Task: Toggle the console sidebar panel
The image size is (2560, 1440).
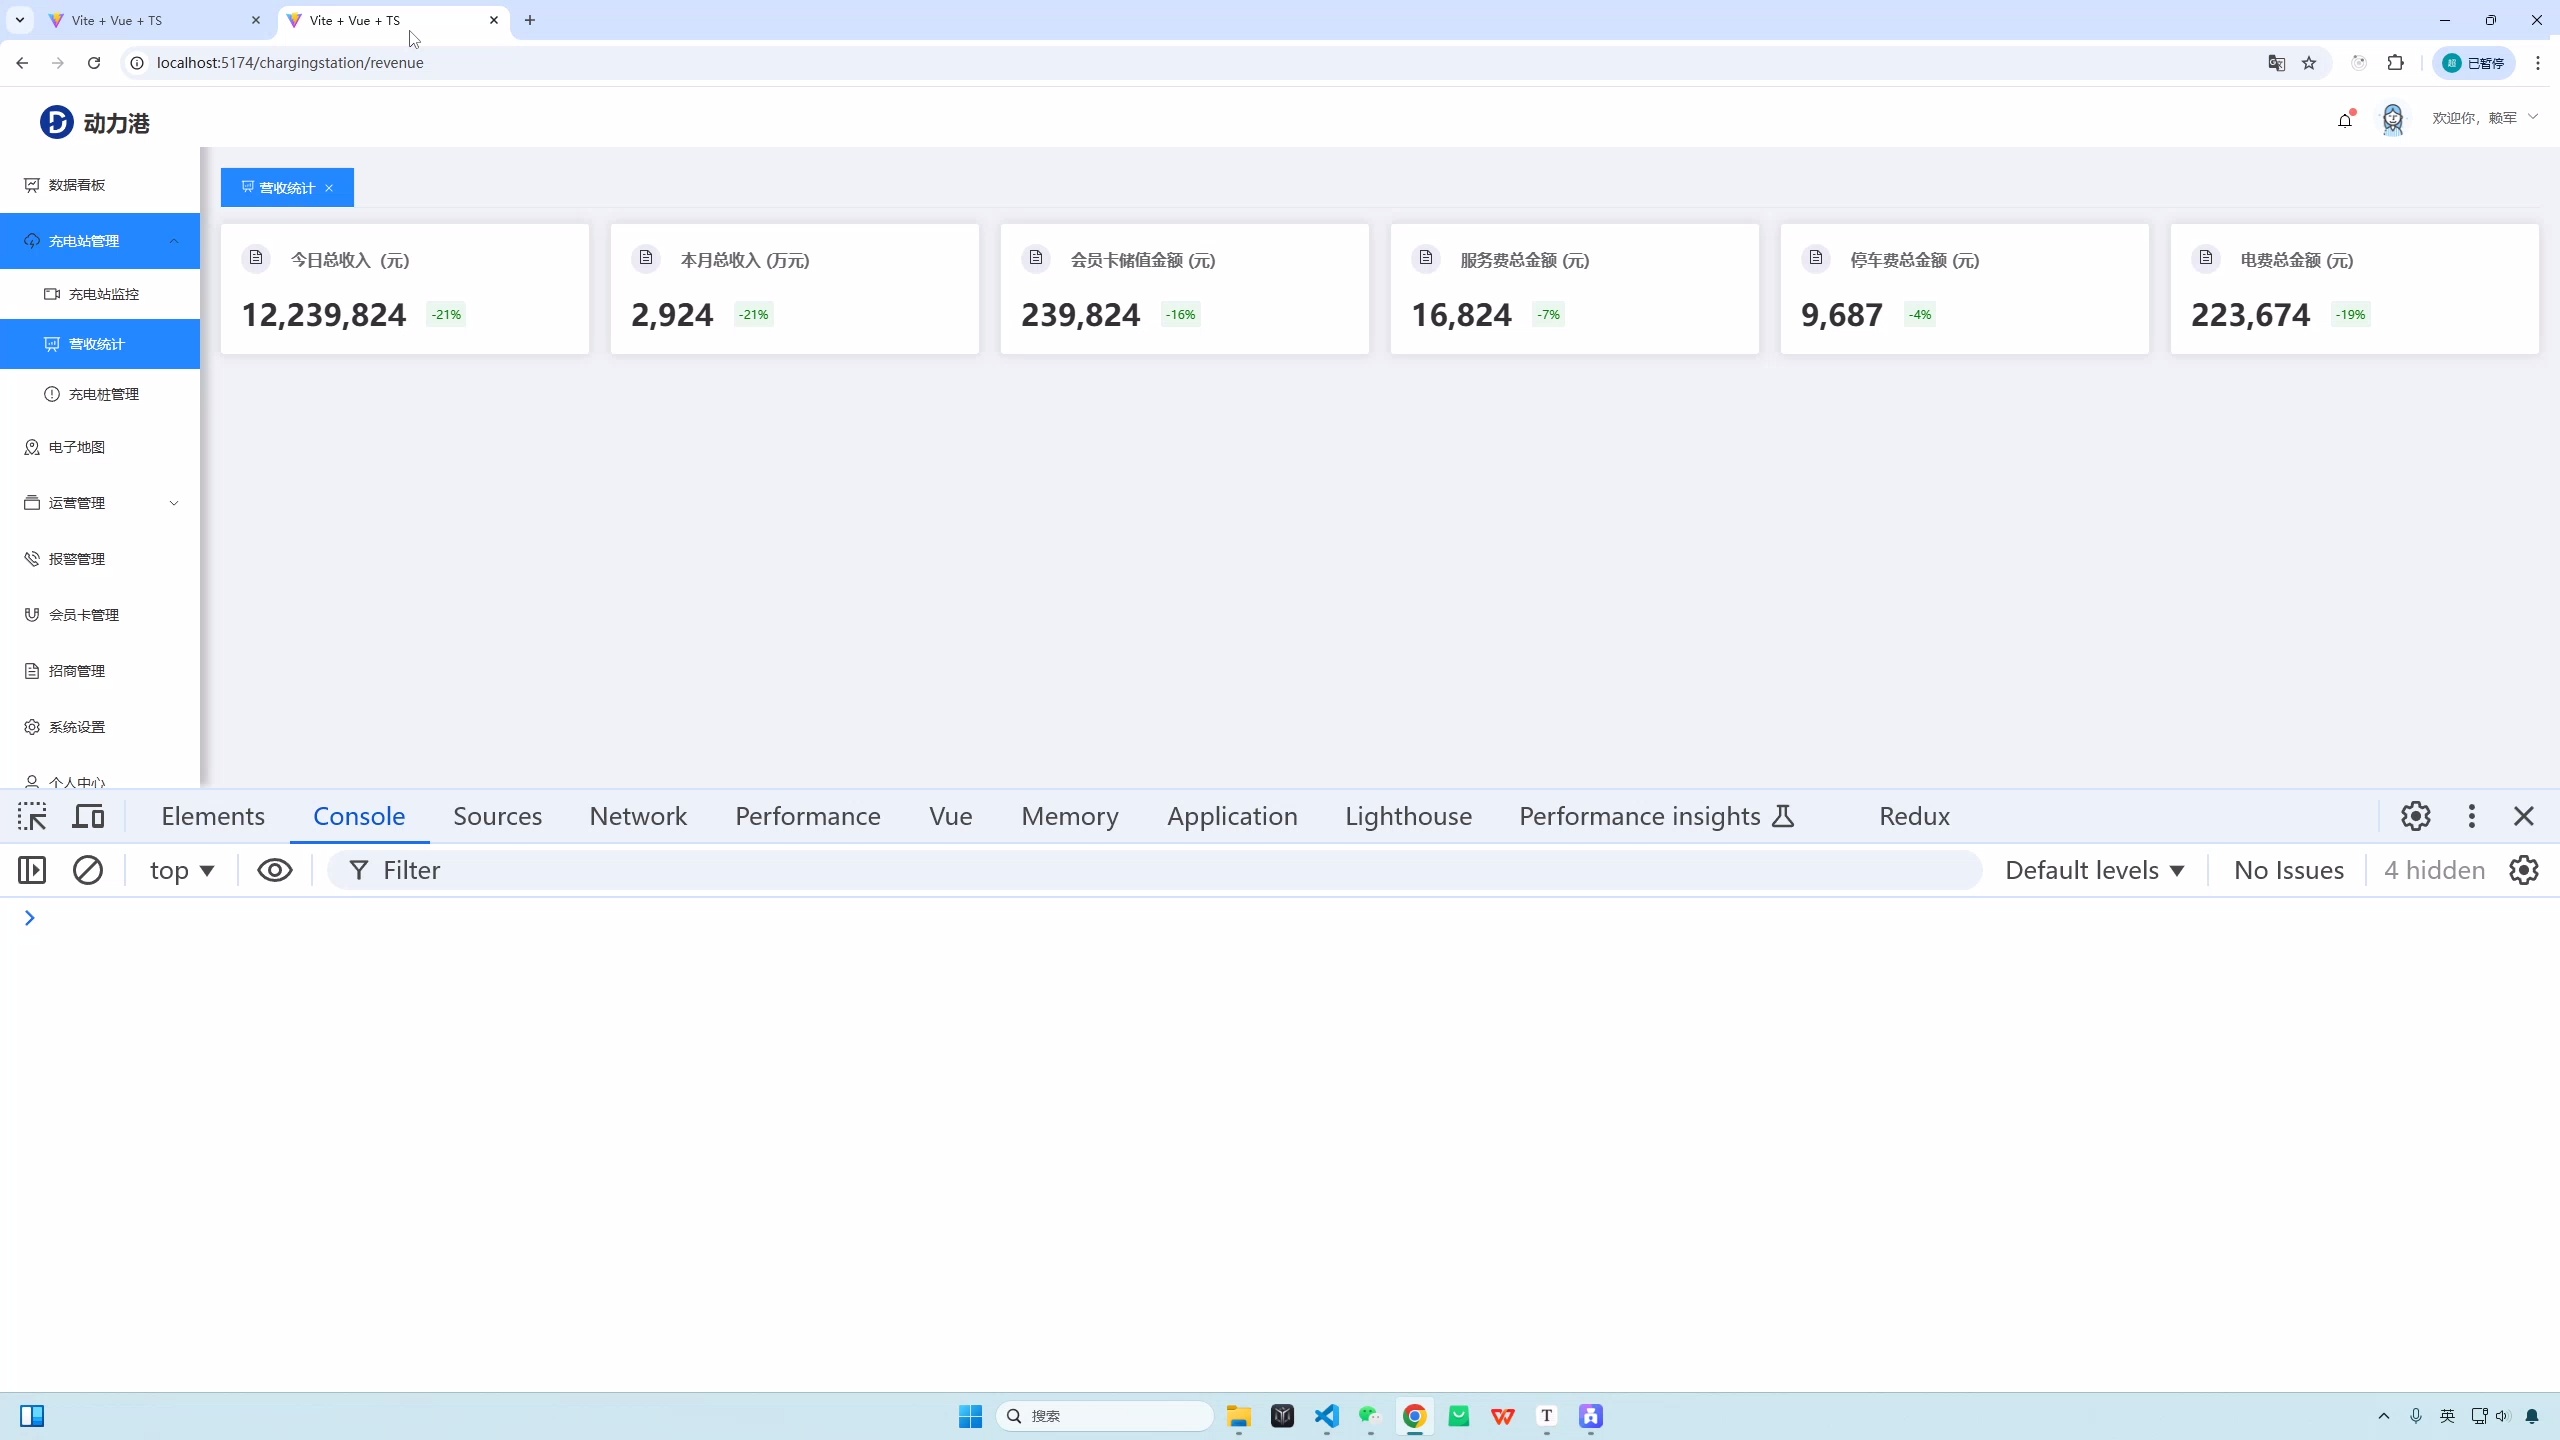Action: (32, 870)
